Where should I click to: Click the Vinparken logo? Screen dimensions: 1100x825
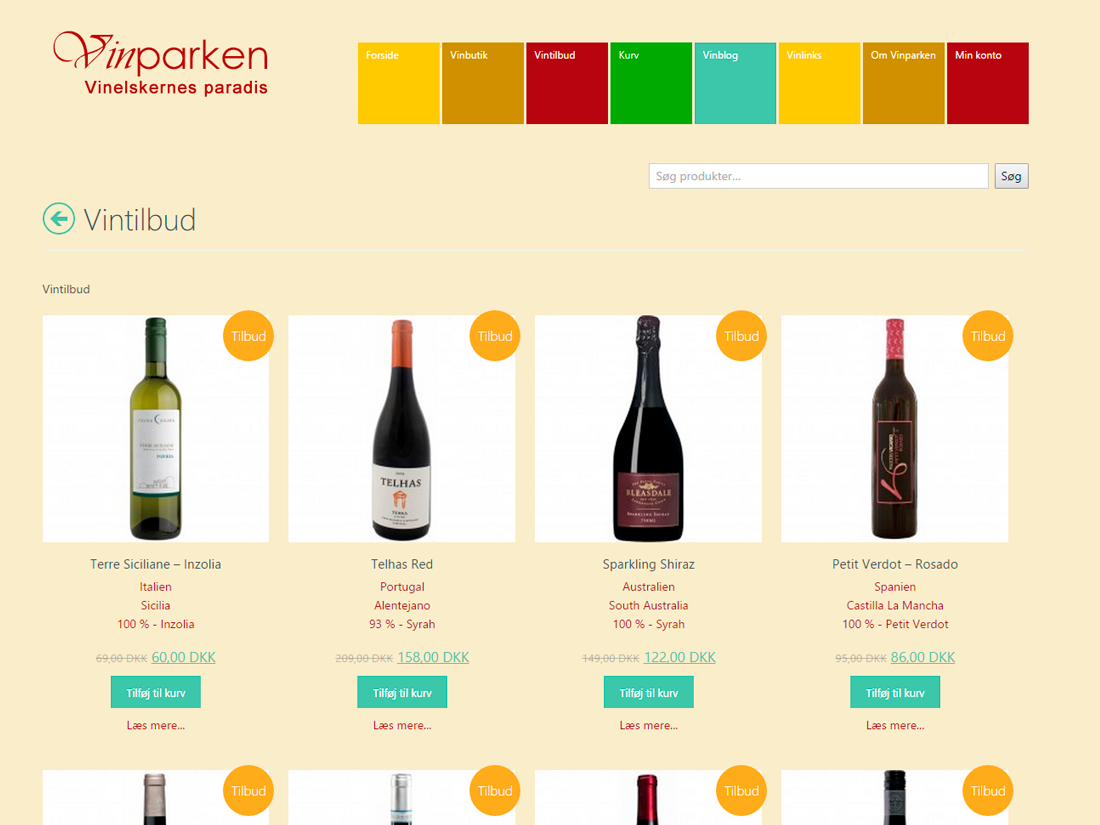click(x=161, y=63)
